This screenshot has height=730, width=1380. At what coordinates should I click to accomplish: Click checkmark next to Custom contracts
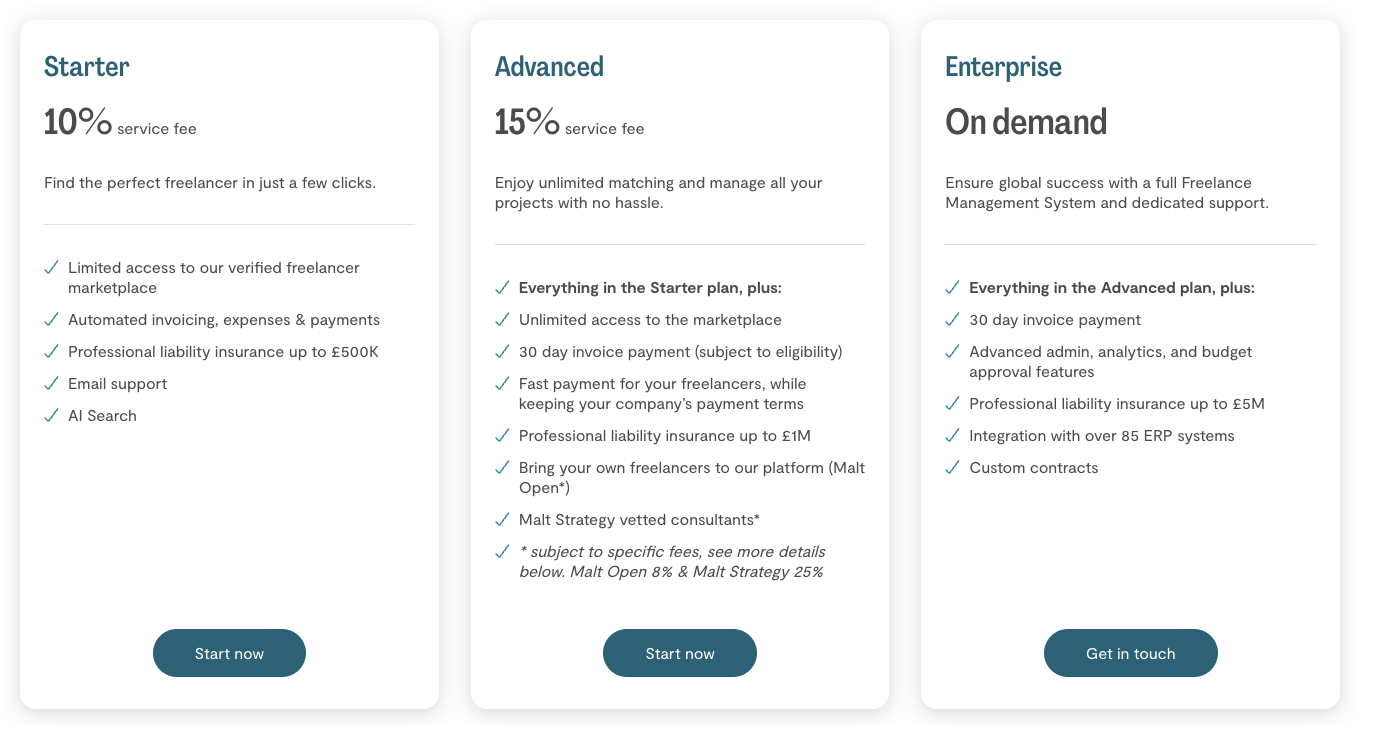tap(952, 468)
